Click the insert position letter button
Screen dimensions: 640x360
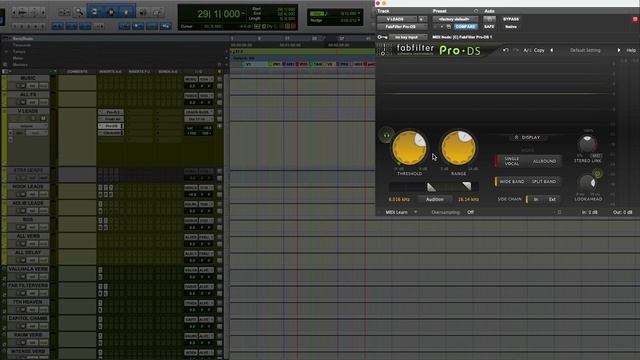pyautogui.click(x=422, y=19)
